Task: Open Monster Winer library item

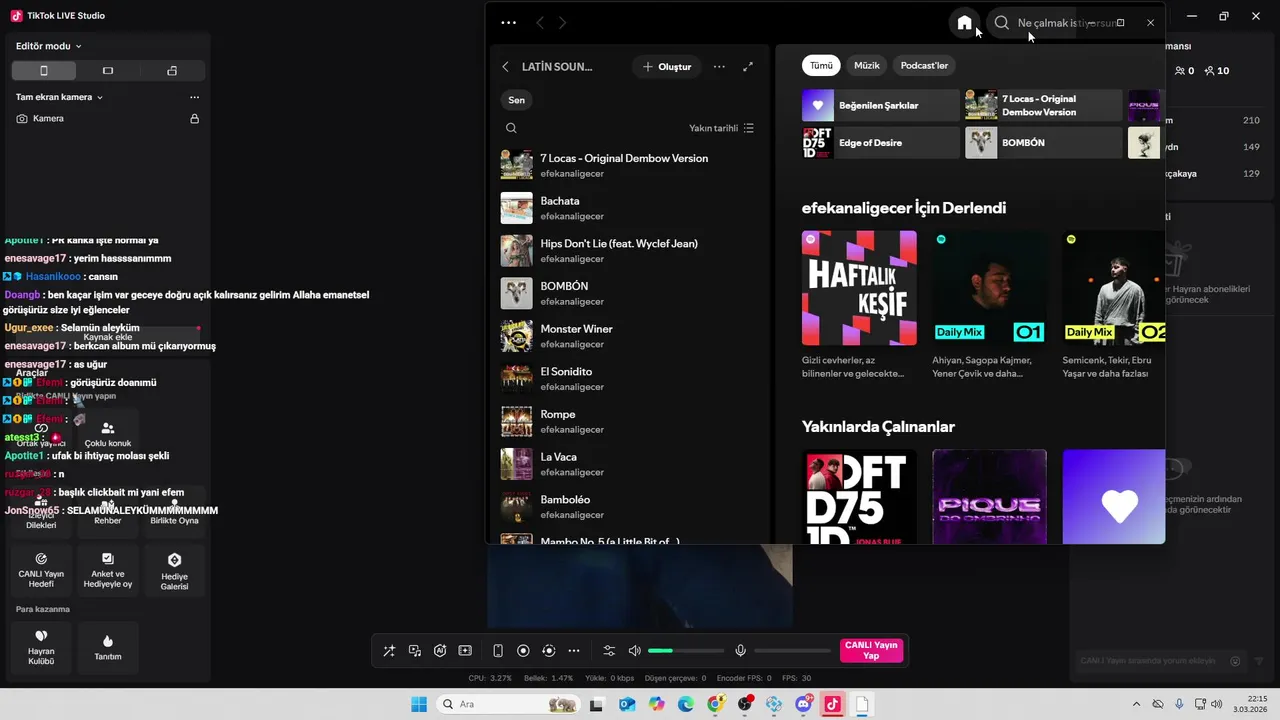Action: click(x=628, y=336)
